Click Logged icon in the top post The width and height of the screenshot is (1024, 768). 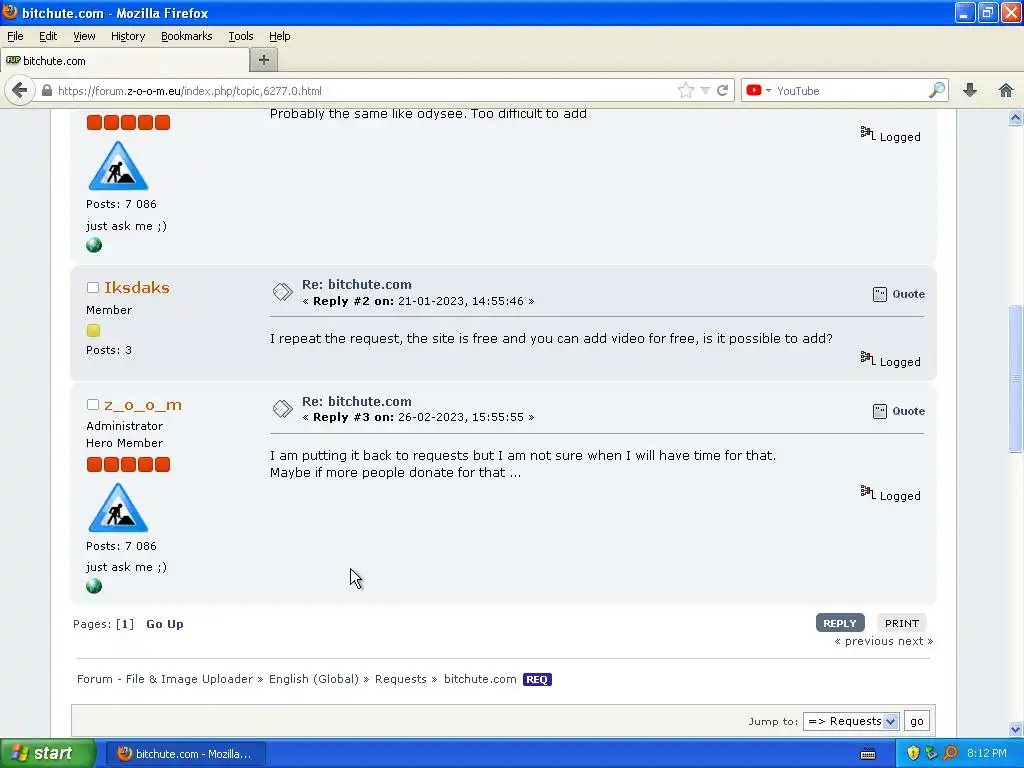867,133
